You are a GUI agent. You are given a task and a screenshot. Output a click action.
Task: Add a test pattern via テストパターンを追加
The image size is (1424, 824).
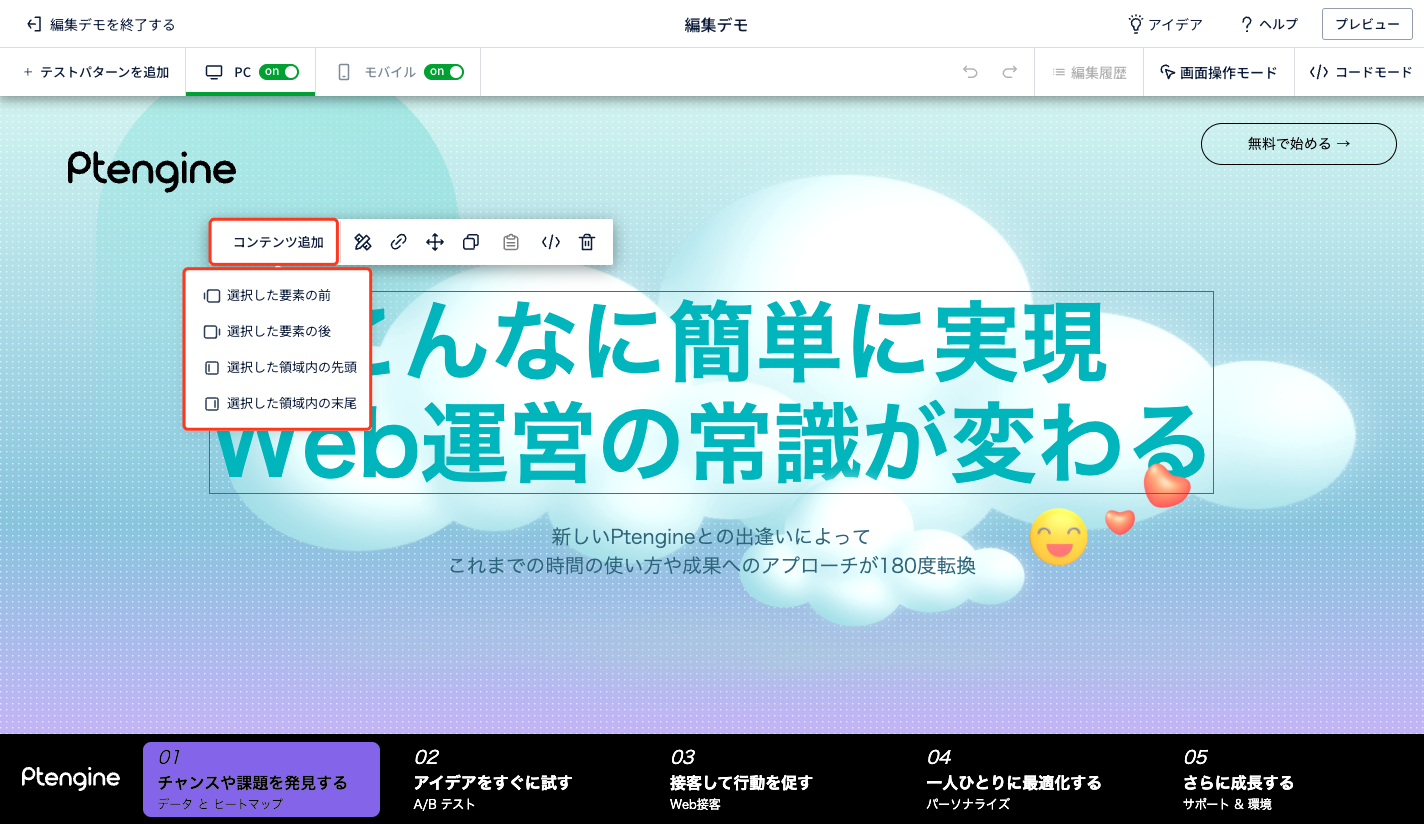coord(96,72)
